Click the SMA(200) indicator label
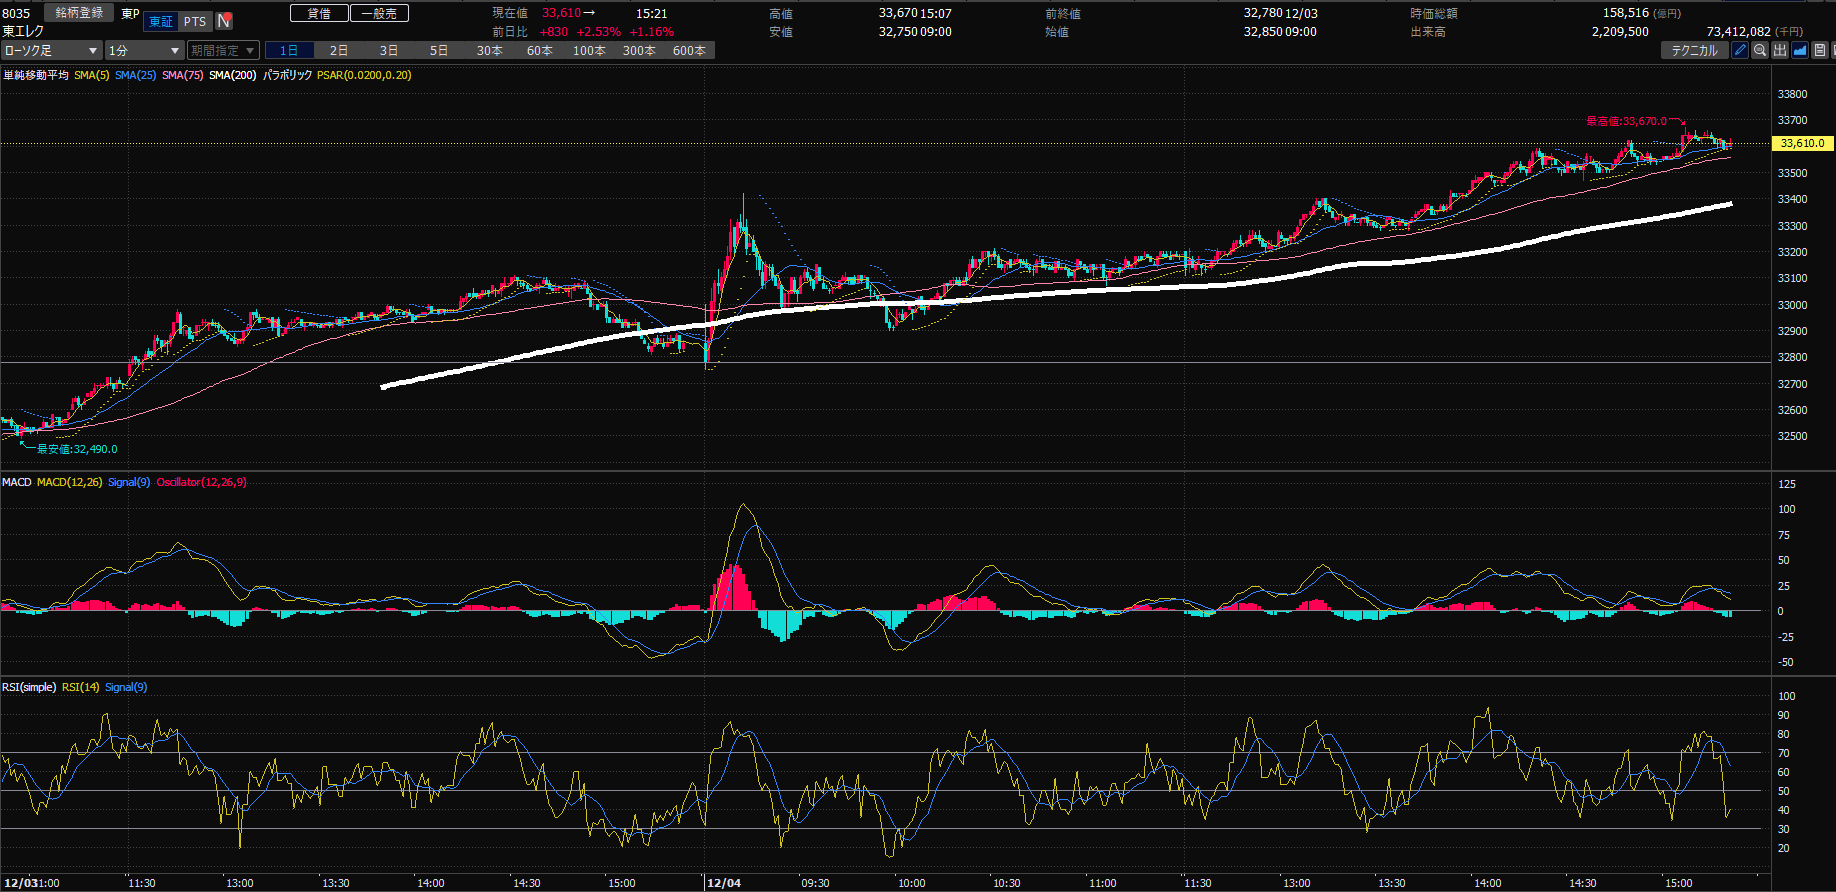The width and height of the screenshot is (1836, 892). (232, 75)
